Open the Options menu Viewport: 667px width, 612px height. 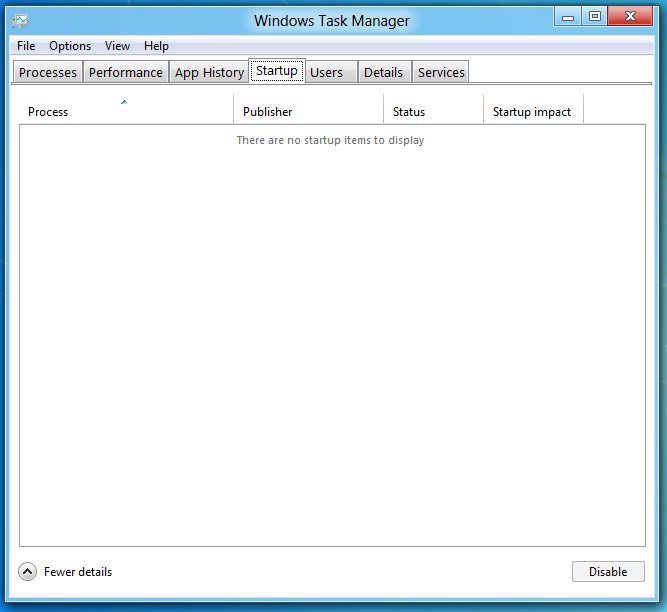coord(70,46)
